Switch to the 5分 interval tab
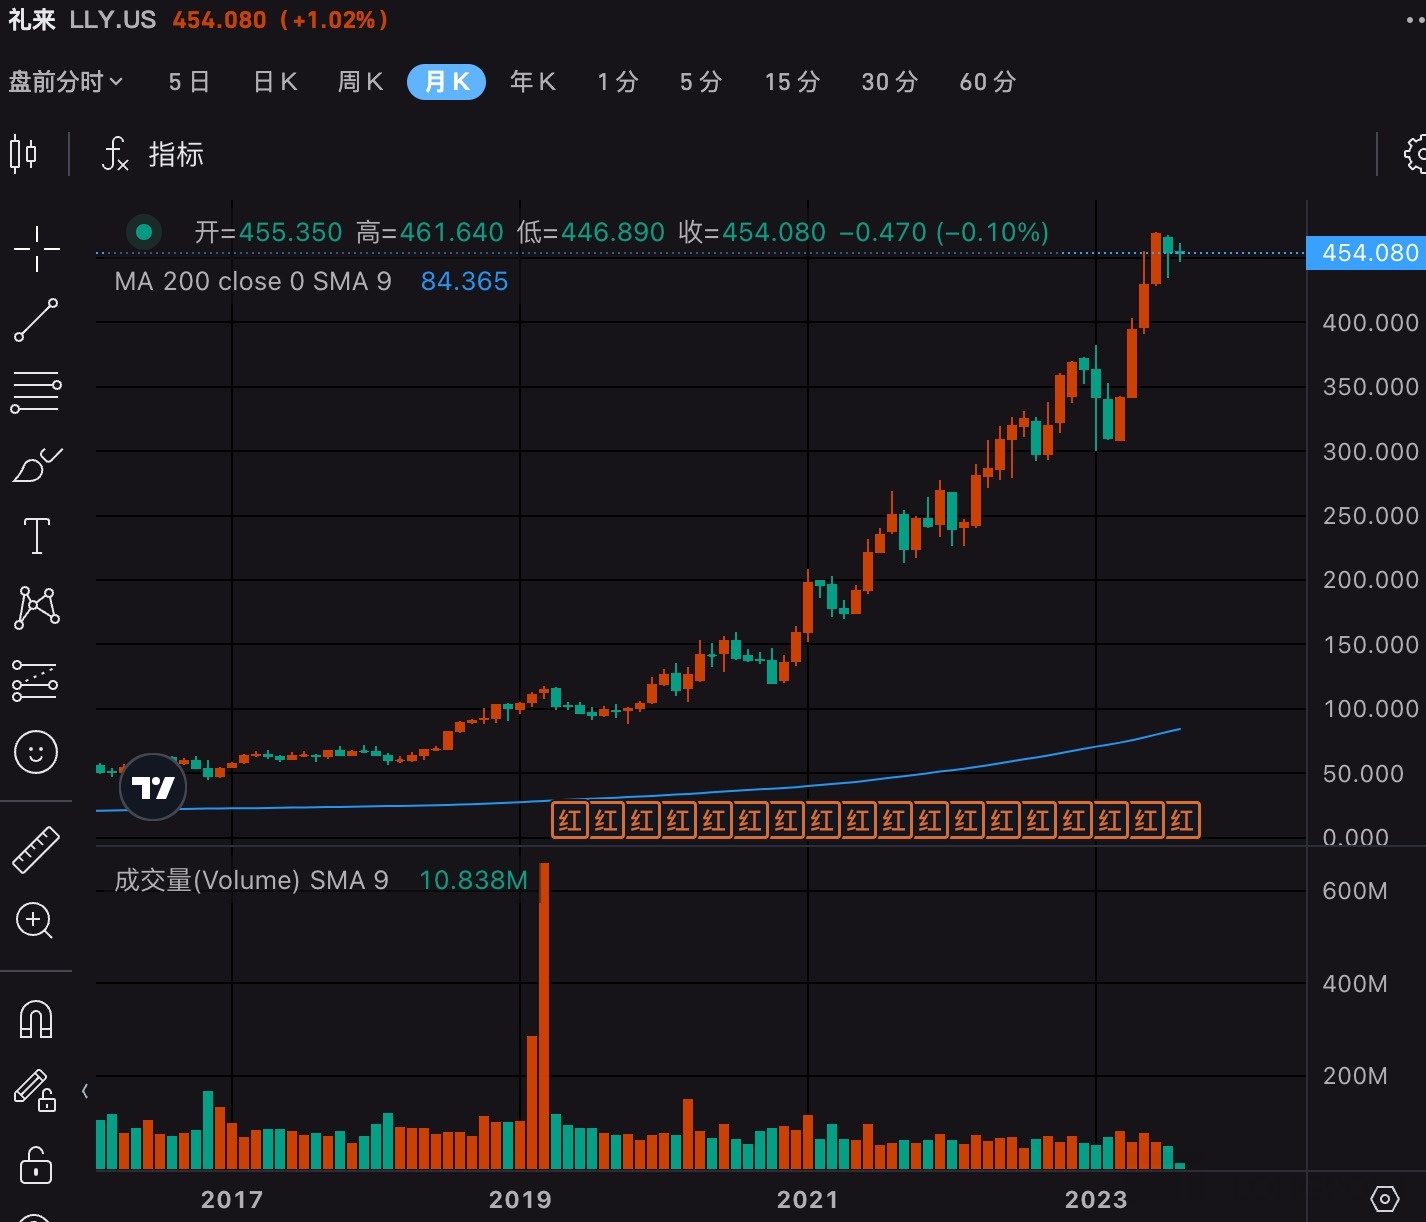The width and height of the screenshot is (1426, 1222). [701, 82]
